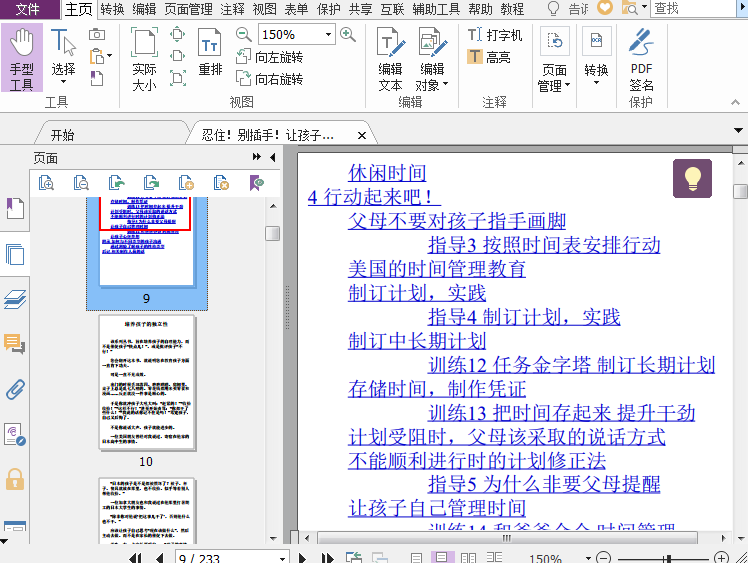Rotate view right (向右旋转)
Viewport: 748px width, 563px height.
[x=270, y=79]
